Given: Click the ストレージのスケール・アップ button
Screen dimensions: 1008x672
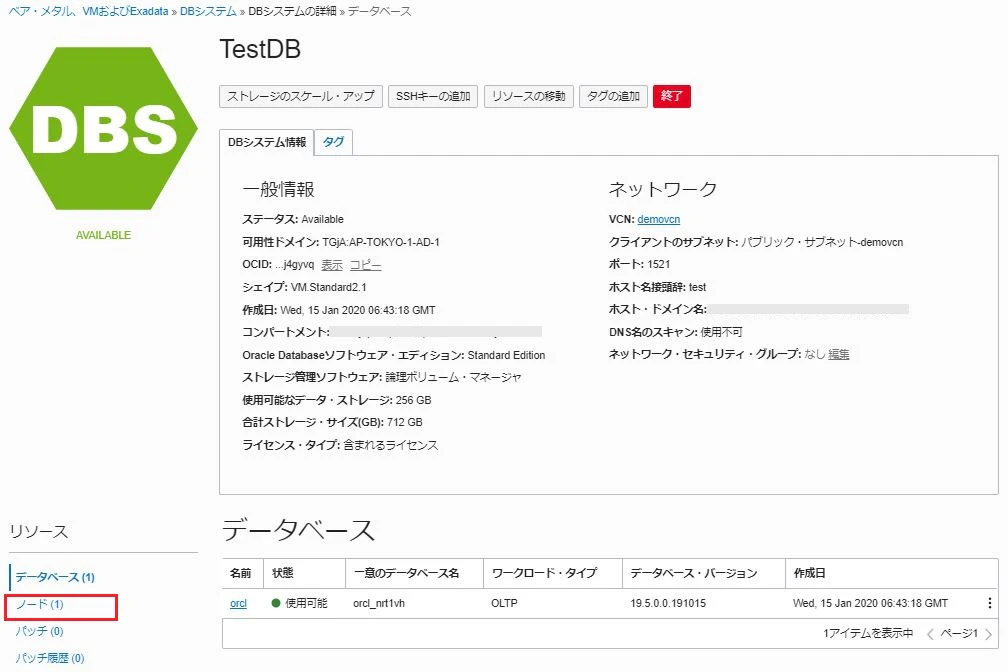Looking at the screenshot, I should coord(301,96).
